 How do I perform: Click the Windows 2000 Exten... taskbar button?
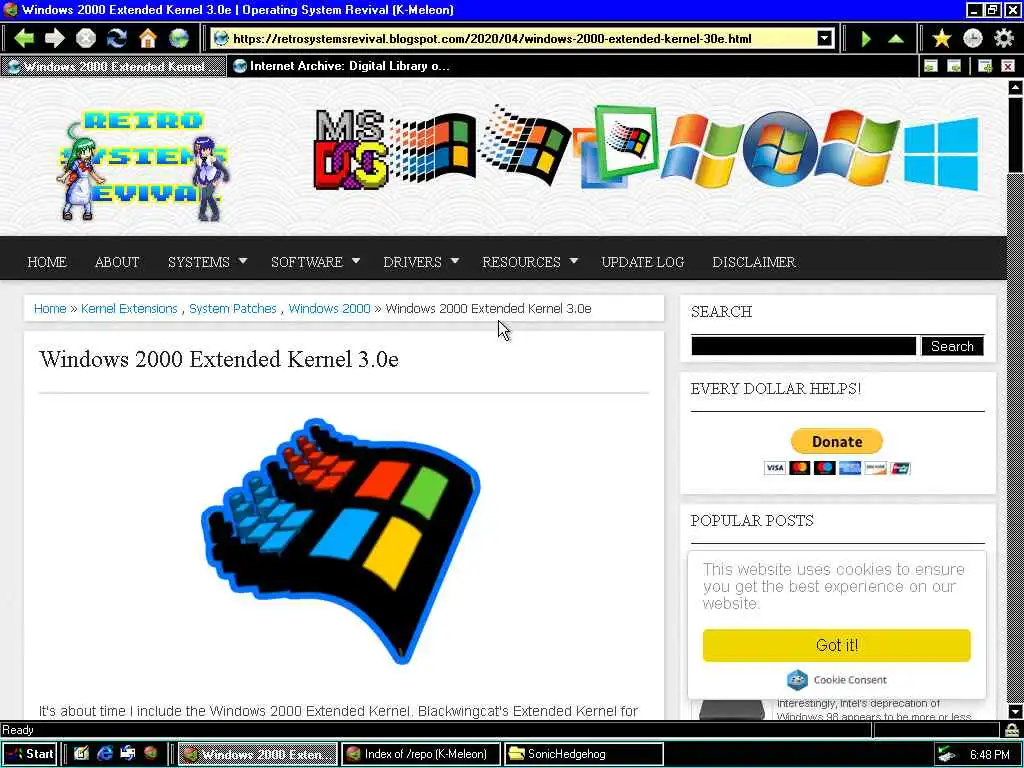point(258,754)
